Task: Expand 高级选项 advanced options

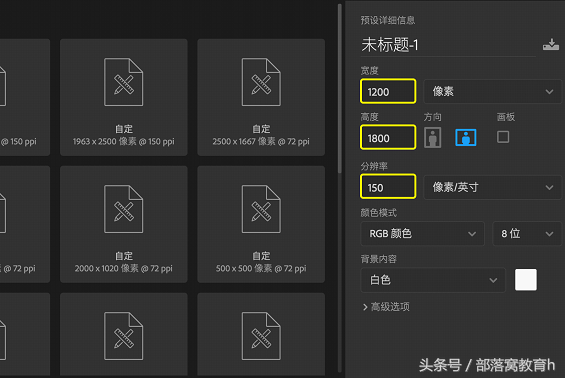Action: tap(386, 307)
